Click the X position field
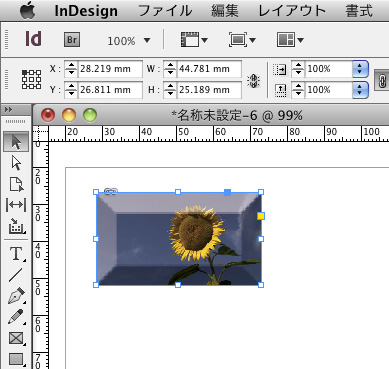Image resolution: width=389 pixels, height=369 pixels. click(x=110, y=69)
